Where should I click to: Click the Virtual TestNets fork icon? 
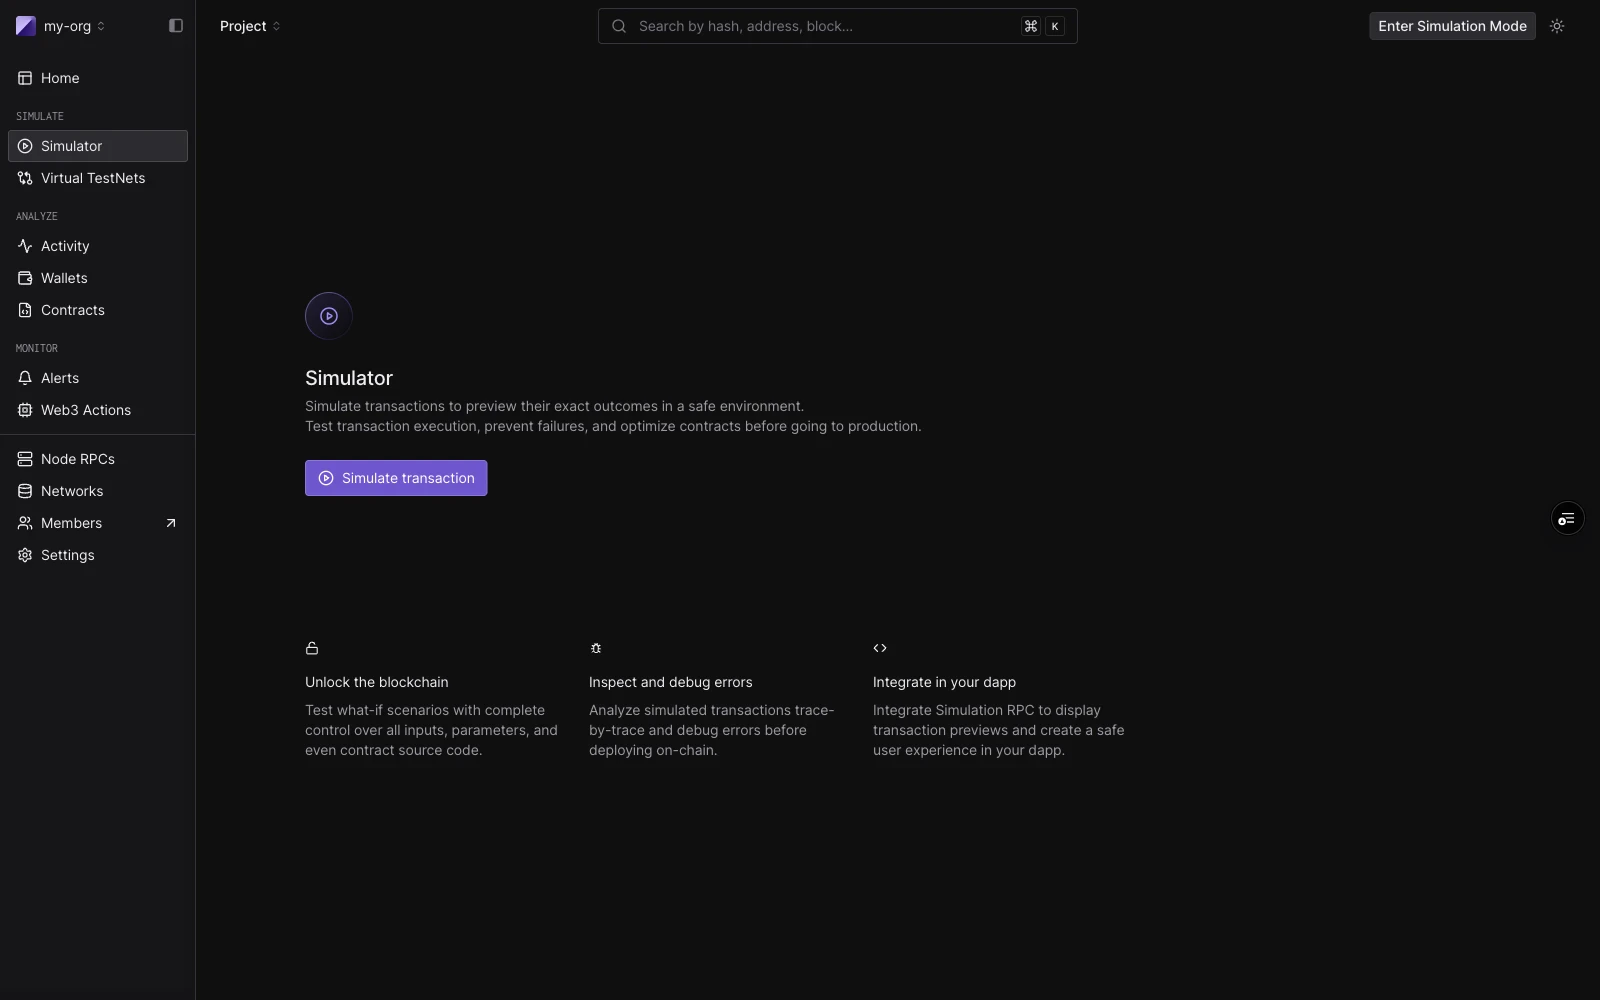click(x=25, y=178)
